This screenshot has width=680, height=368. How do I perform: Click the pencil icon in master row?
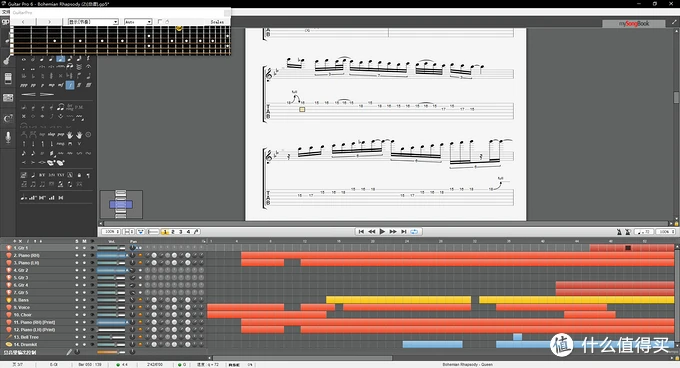69,352
